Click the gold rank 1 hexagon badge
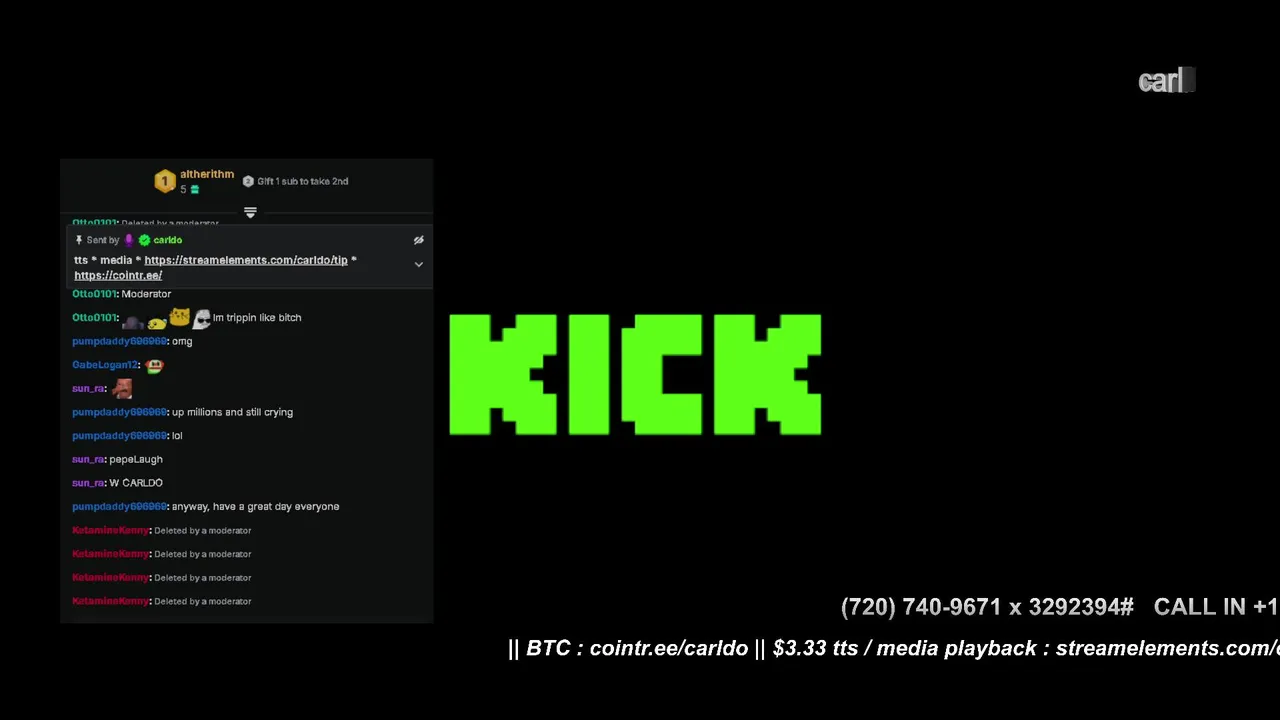The height and width of the screenshot is (720, 1280). 165,181
